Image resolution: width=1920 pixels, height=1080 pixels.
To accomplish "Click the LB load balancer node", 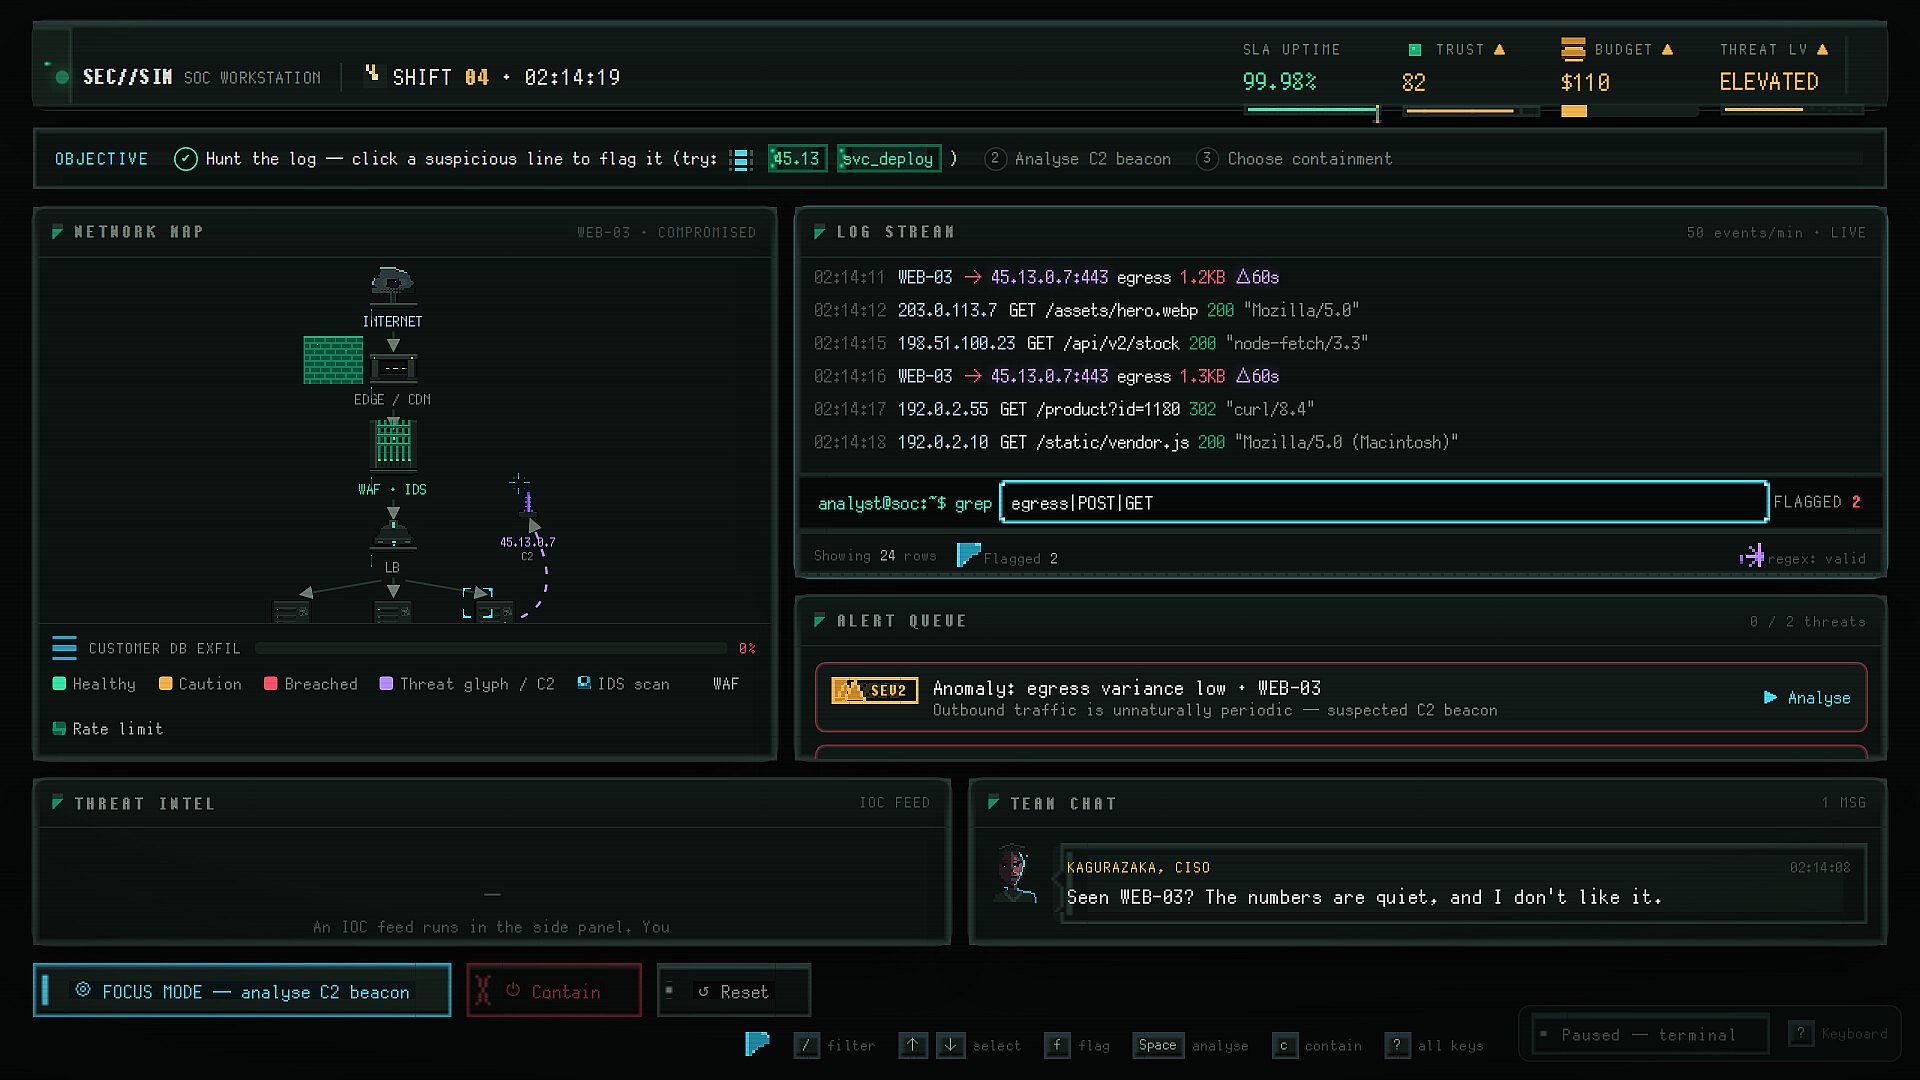I will click(393, 536).
